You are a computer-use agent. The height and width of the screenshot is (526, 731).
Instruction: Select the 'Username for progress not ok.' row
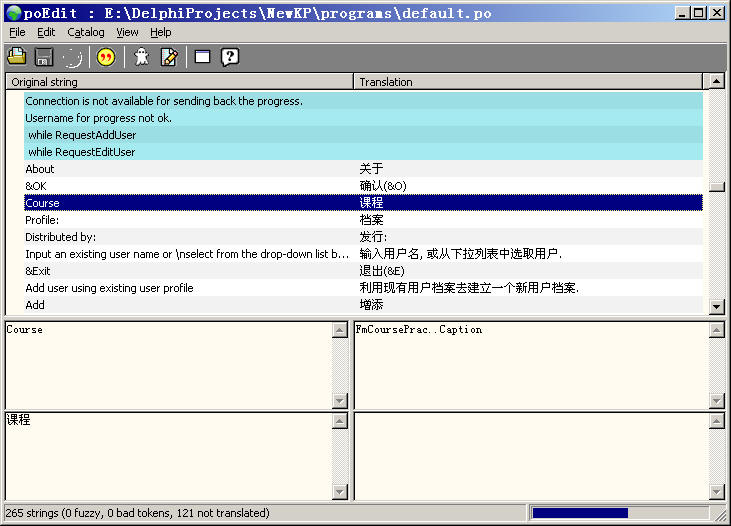363,118
